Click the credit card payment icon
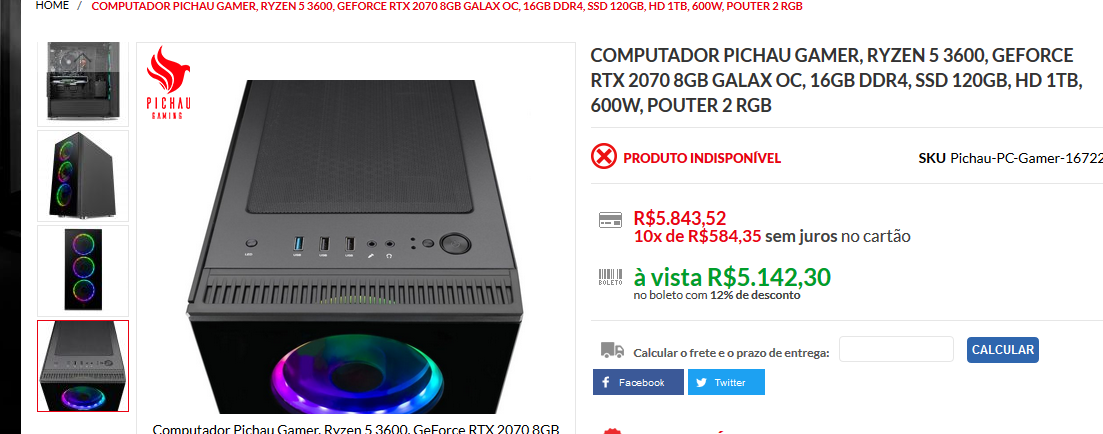 (610, 219)
